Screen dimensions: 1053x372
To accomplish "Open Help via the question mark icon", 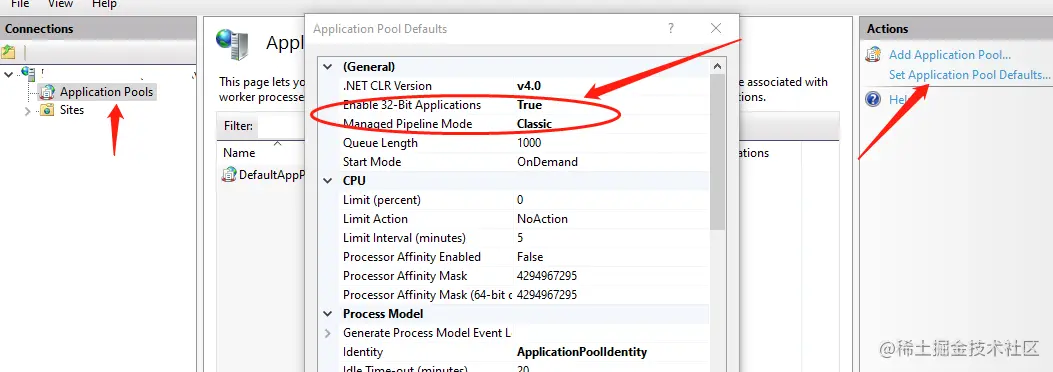I will (873, 99).
